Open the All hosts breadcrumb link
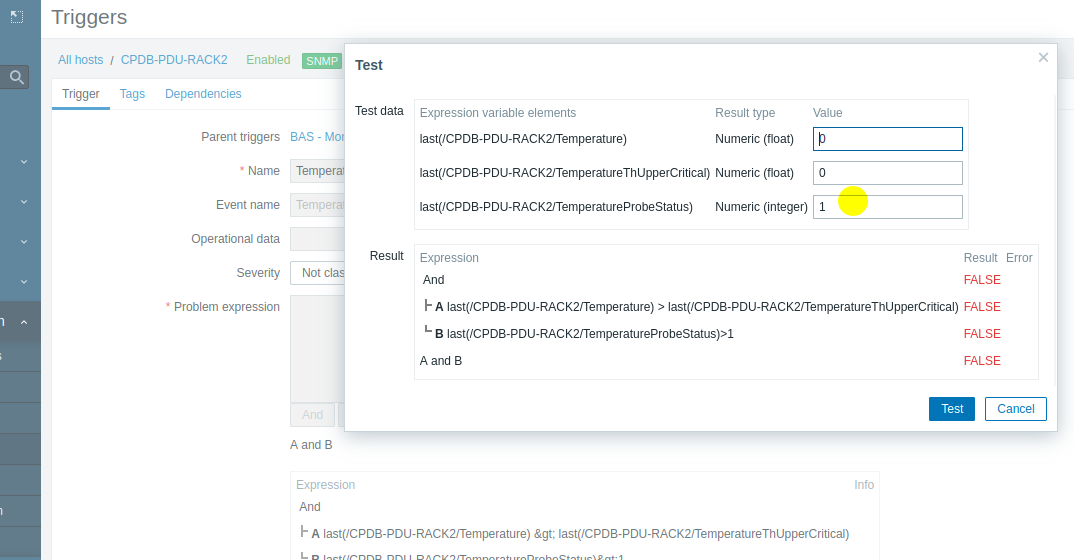 tap(80, 60)
